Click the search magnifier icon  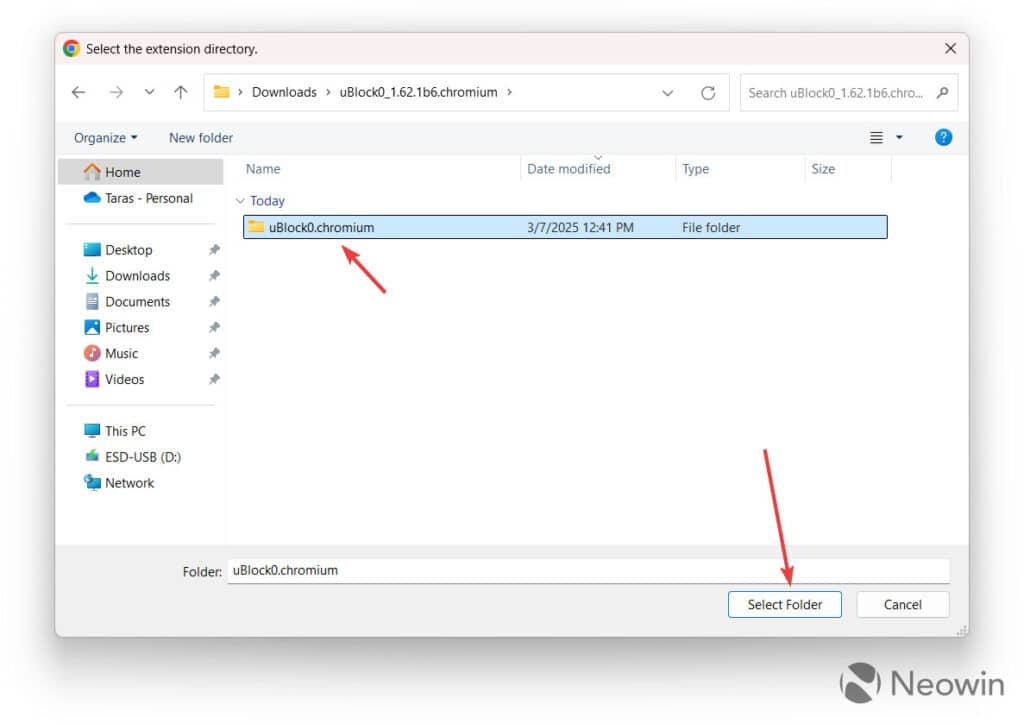click(x=942, y=93)
